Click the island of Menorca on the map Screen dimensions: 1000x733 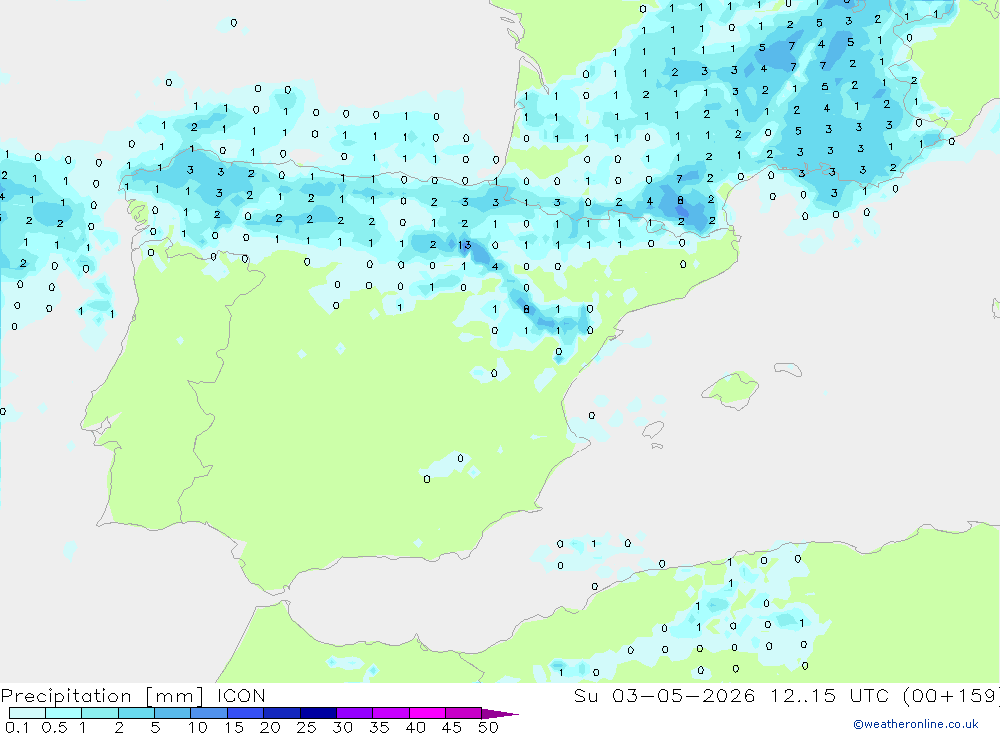click(788, 369)
